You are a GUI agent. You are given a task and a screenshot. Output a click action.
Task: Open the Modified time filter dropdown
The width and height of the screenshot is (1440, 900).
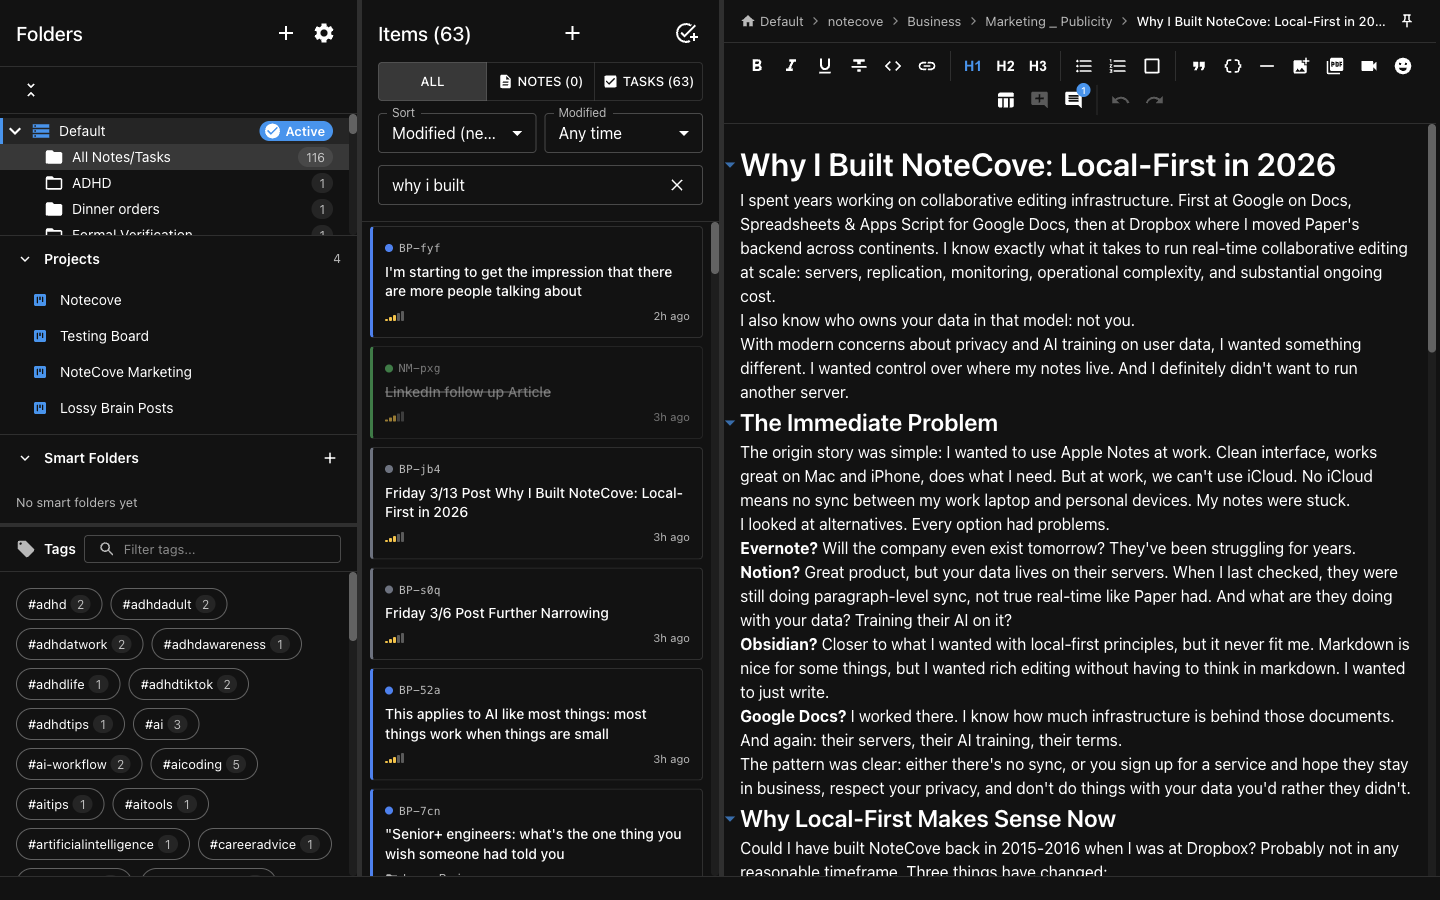point(623,133)
